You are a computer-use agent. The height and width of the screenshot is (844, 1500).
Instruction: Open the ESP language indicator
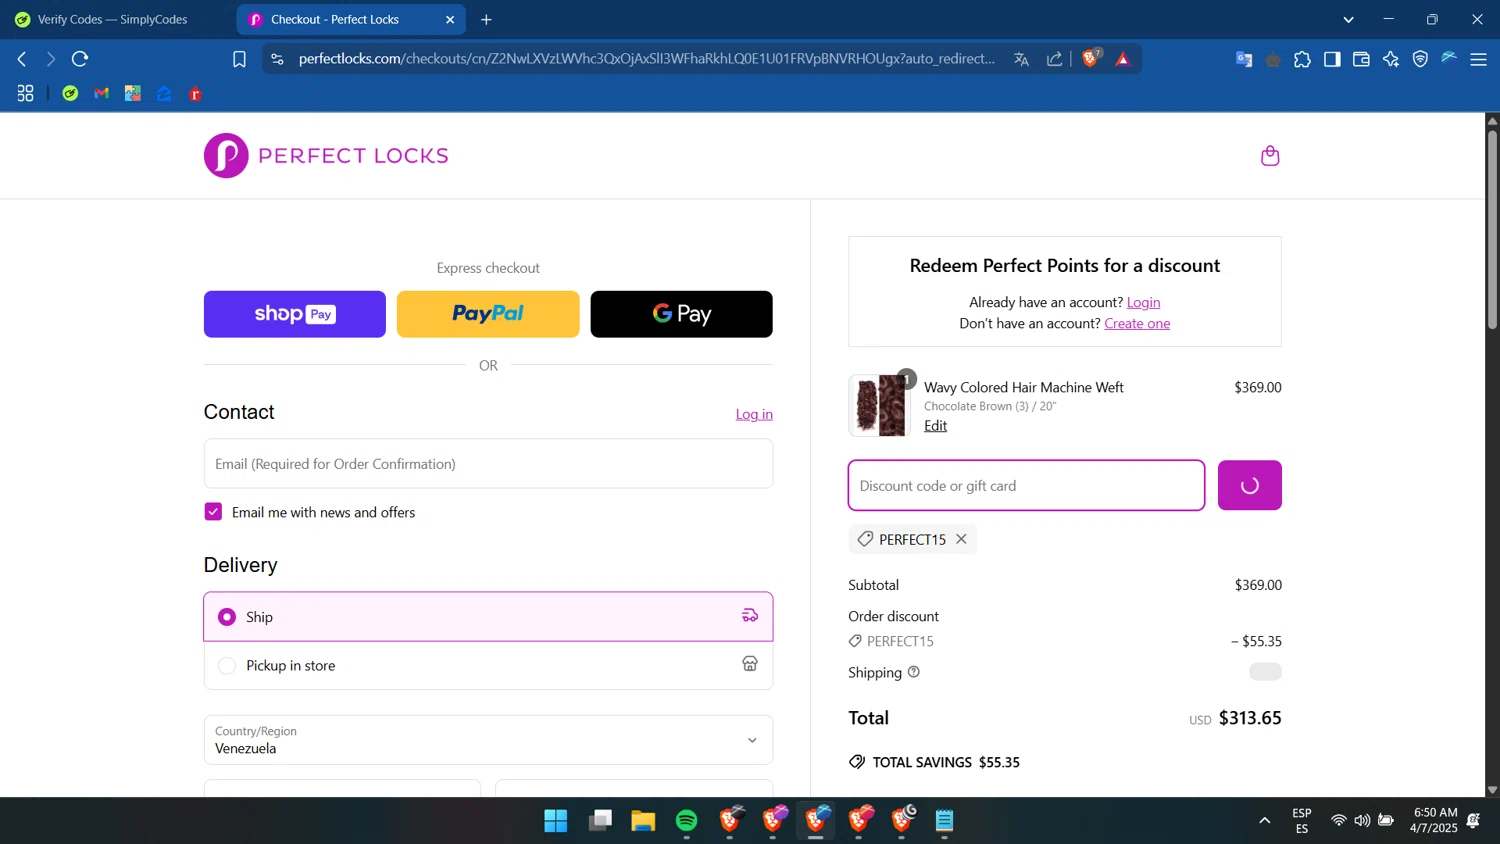(x=1302, y=821)
